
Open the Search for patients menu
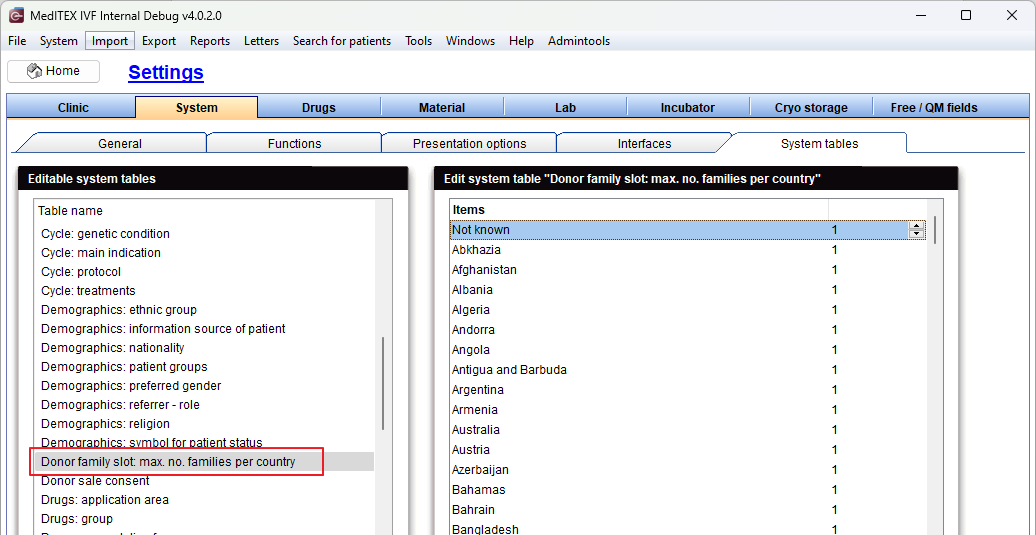click(342, 41)
